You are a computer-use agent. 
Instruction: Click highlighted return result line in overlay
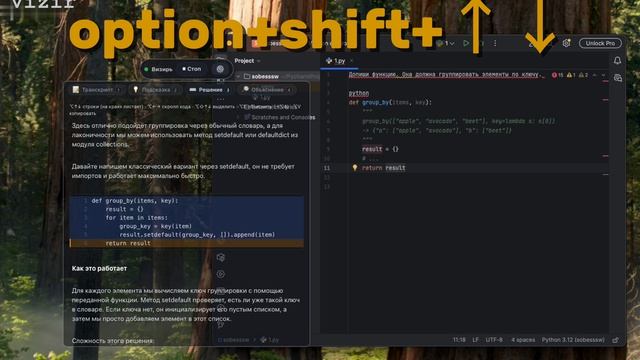(x=187, y=243)
